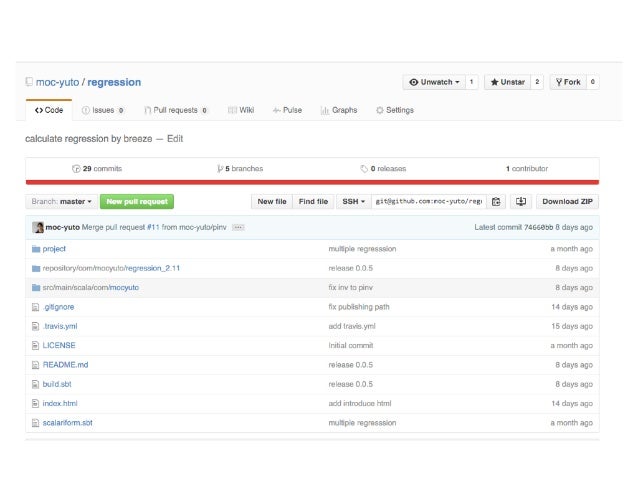Switch to the Issues tab
This screenshot has height=479, width=638.
103,110
